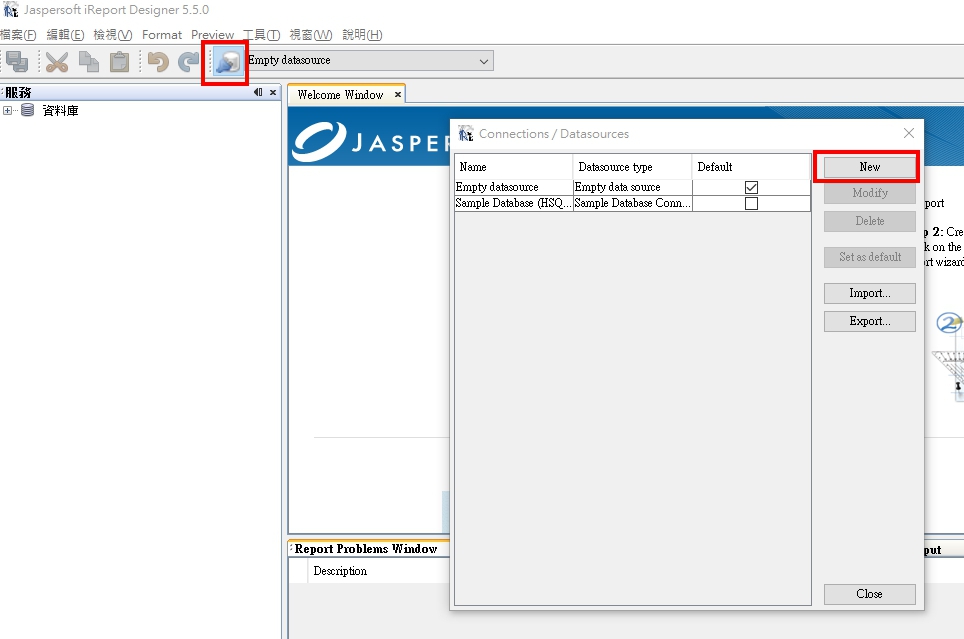Open the Empty datasource dropdown

coord(484,61)
